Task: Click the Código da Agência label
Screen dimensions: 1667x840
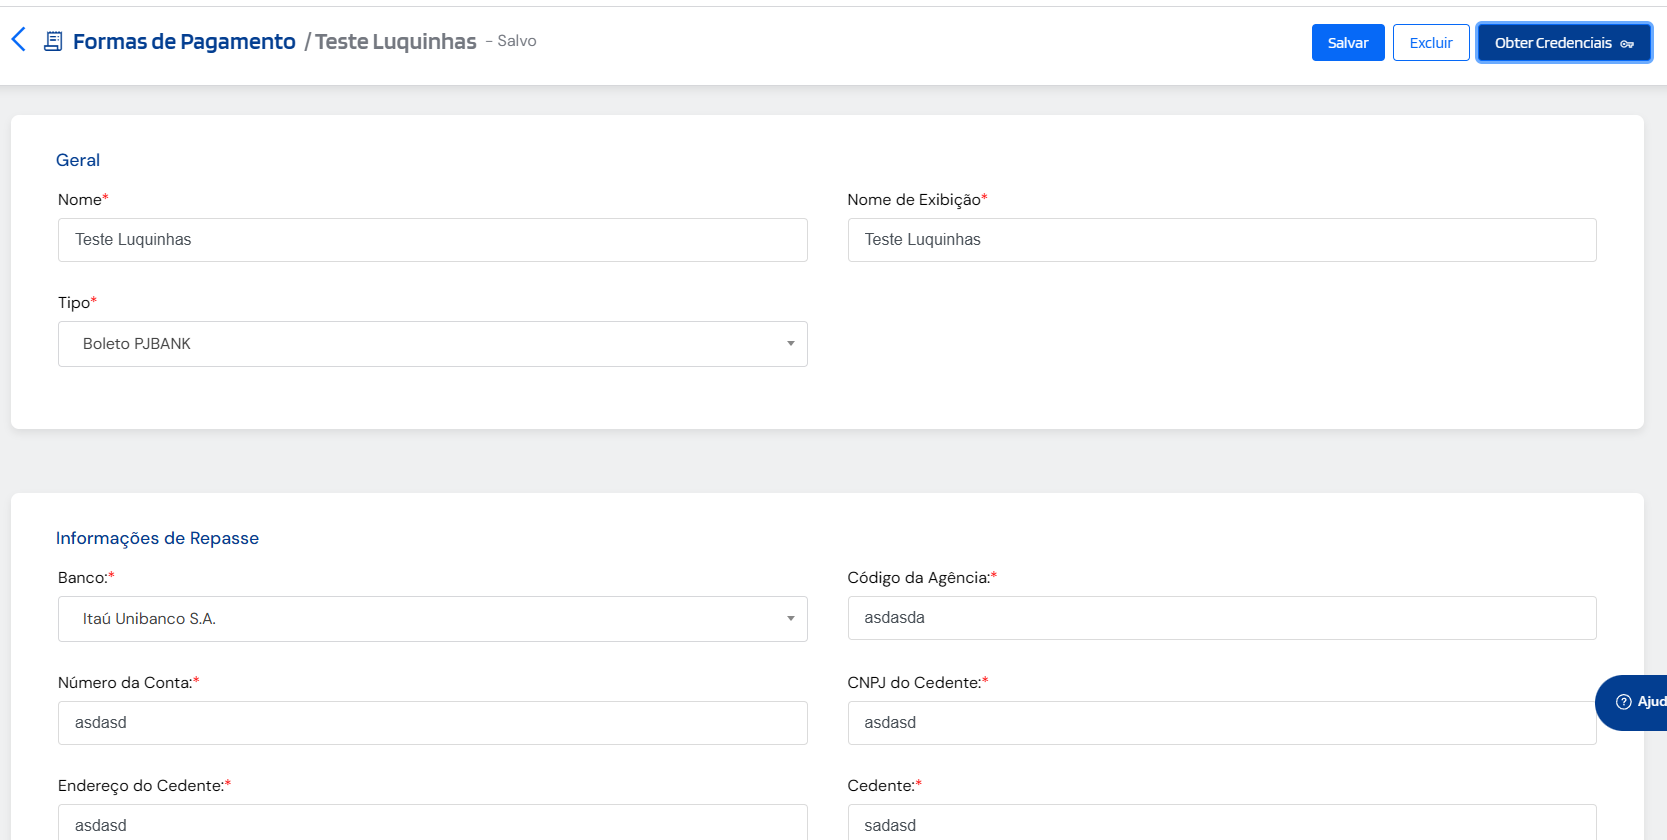Action: [x=922, y=577]
